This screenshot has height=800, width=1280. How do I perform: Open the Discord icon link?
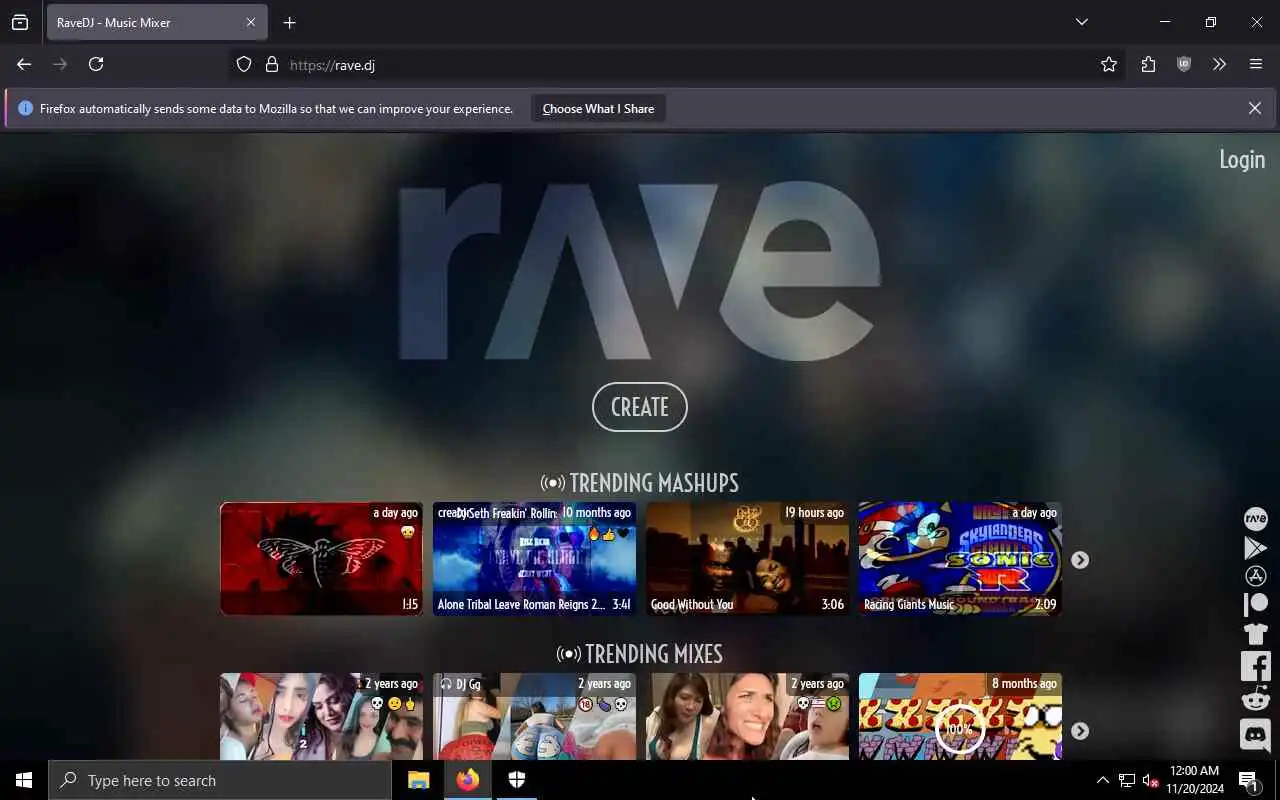(x=1255, y=735)
